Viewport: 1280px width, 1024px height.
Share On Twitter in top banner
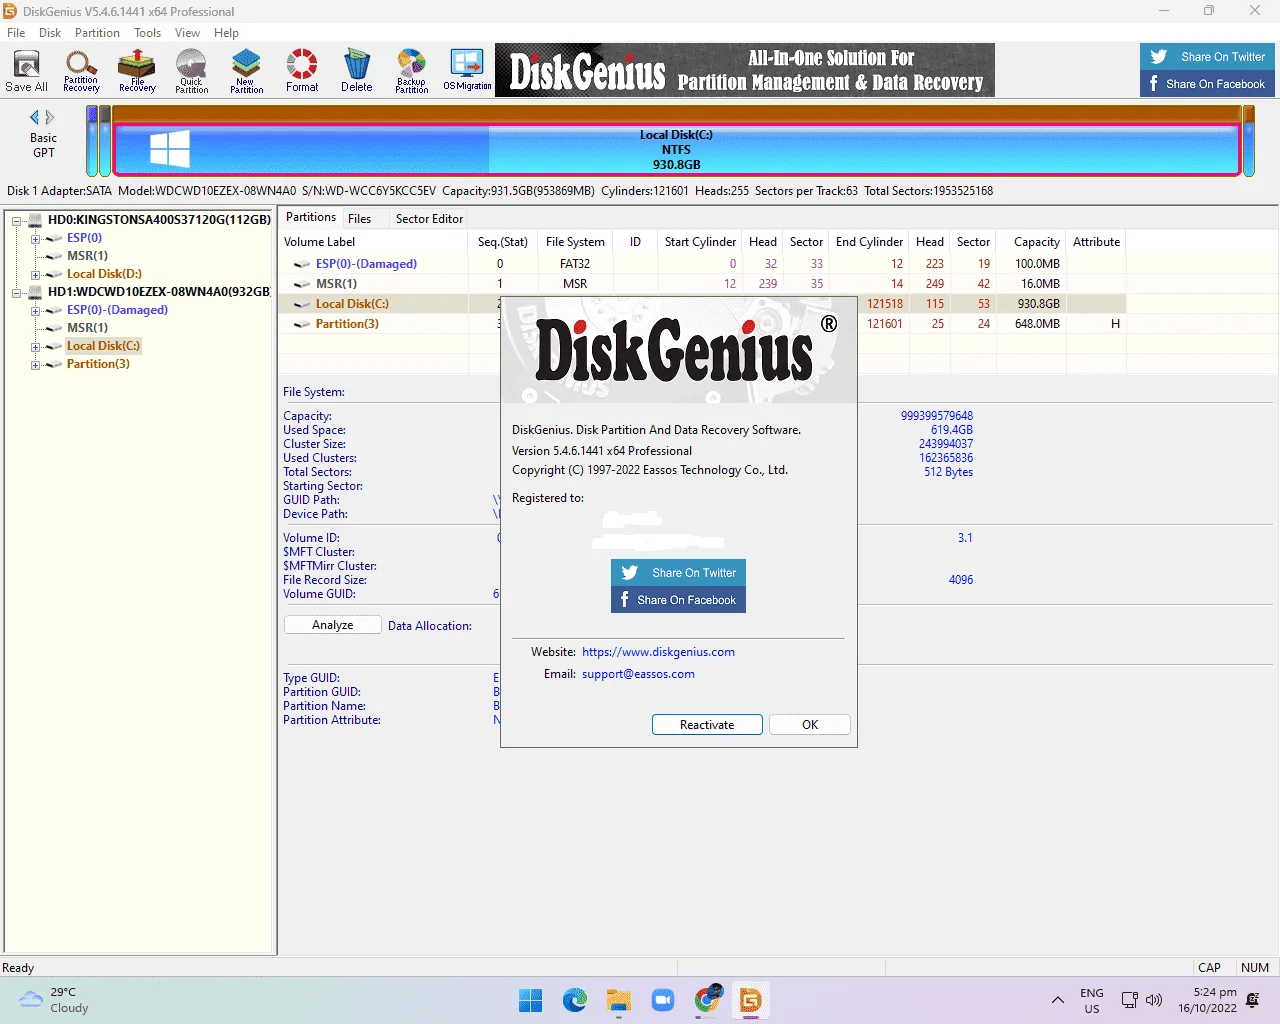tap(1208, 57)
